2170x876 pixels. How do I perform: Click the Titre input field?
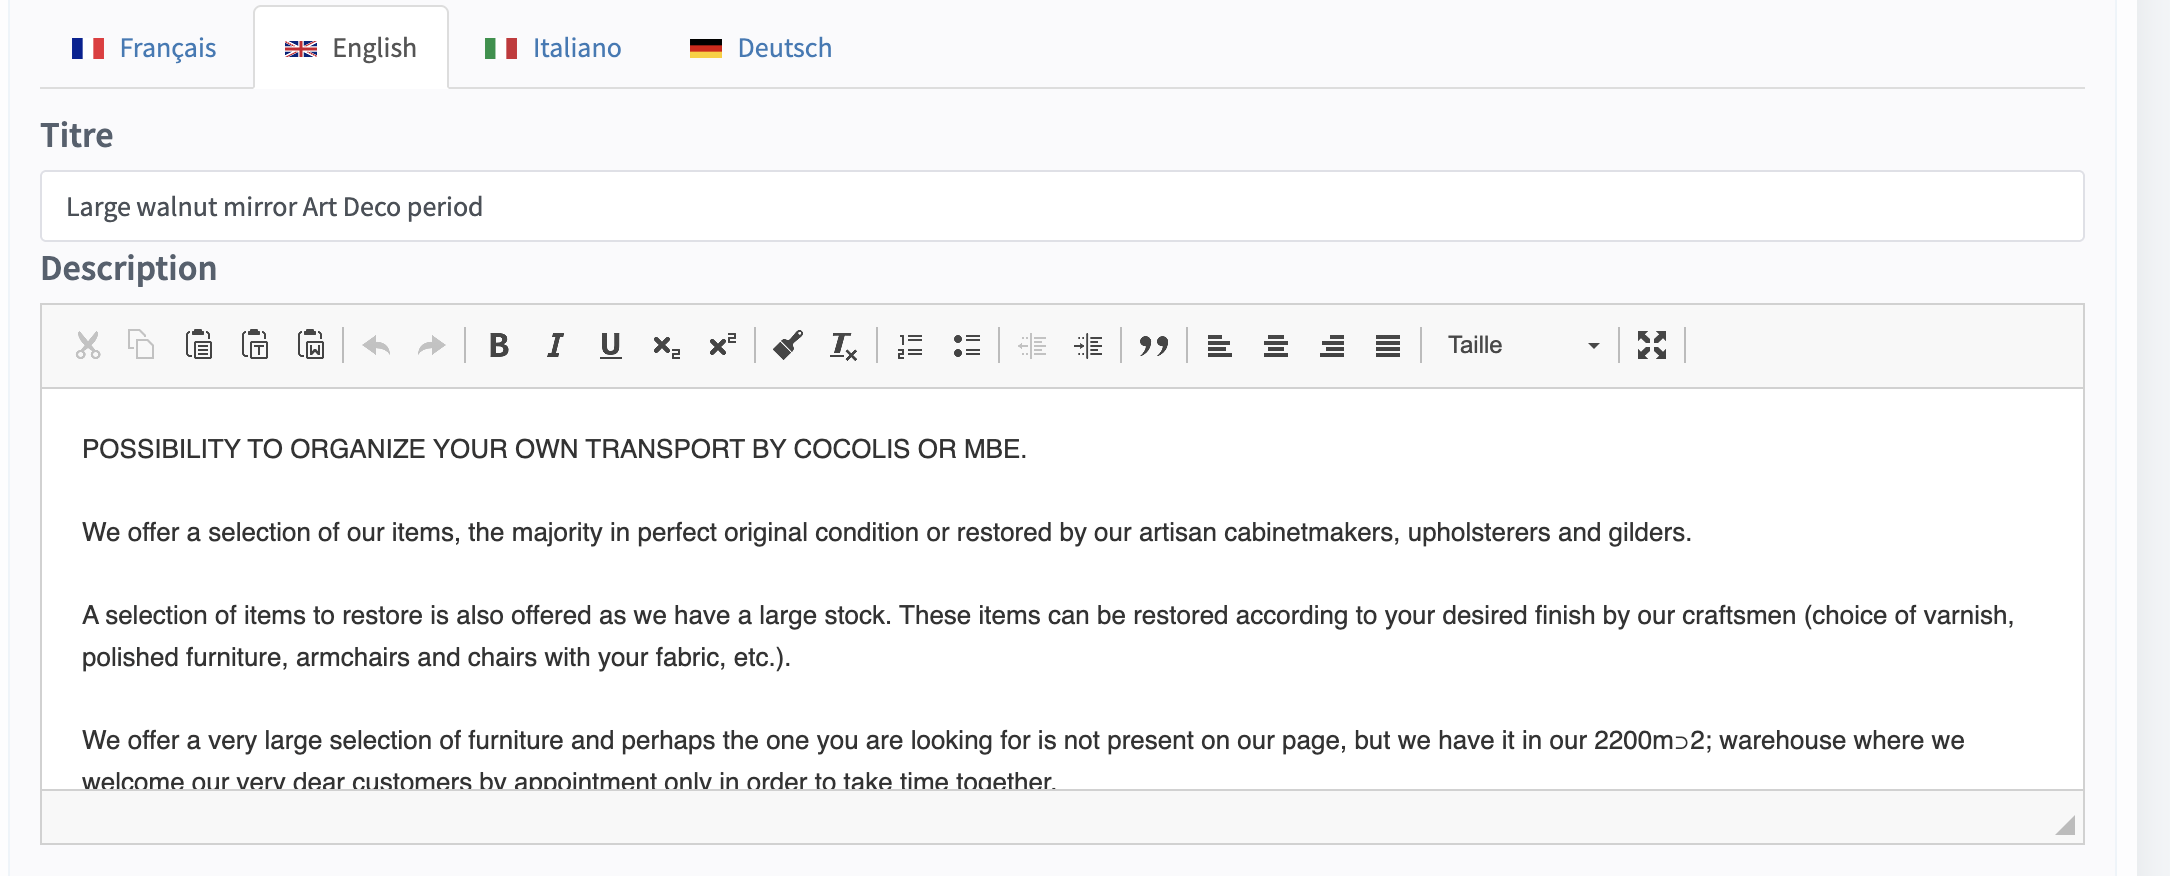coord(1062,206)
